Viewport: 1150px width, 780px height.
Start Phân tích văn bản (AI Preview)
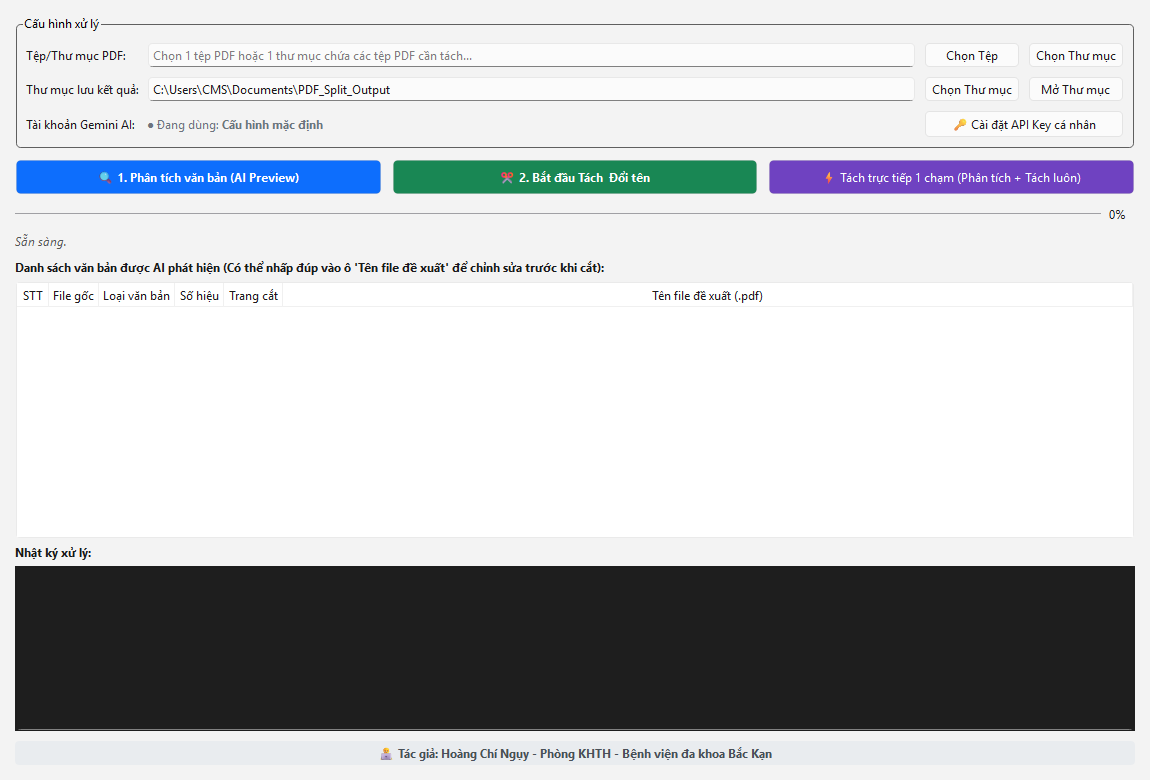198,177
